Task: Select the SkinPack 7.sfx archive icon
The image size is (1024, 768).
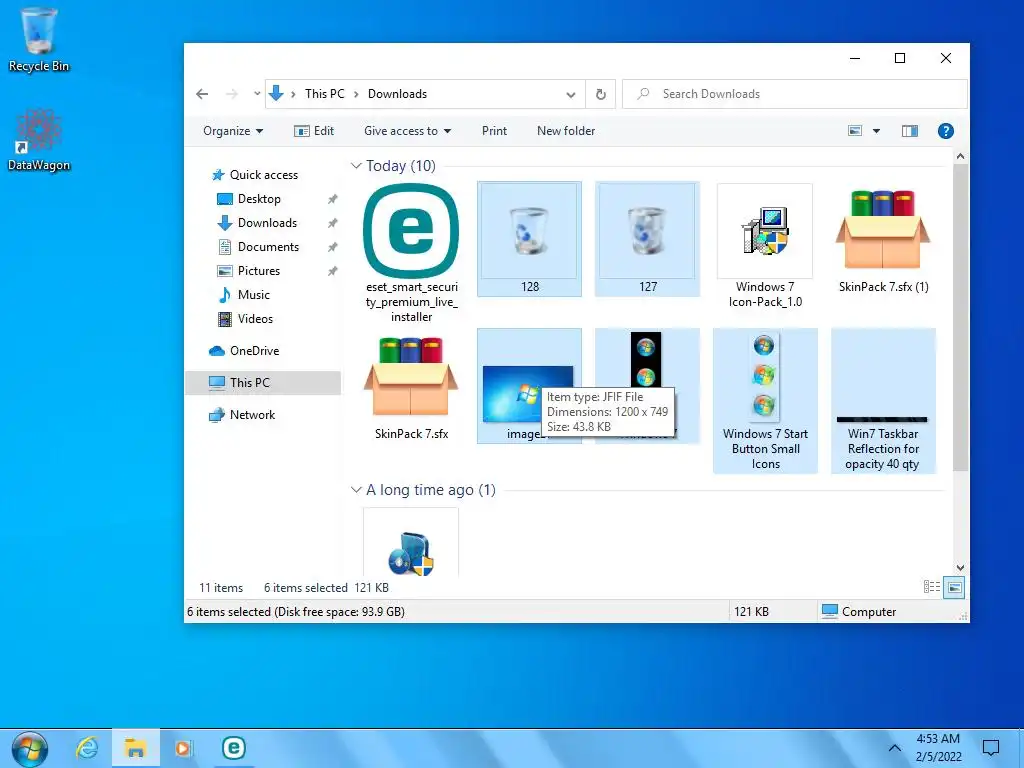Action: click(x=411, y=377)
